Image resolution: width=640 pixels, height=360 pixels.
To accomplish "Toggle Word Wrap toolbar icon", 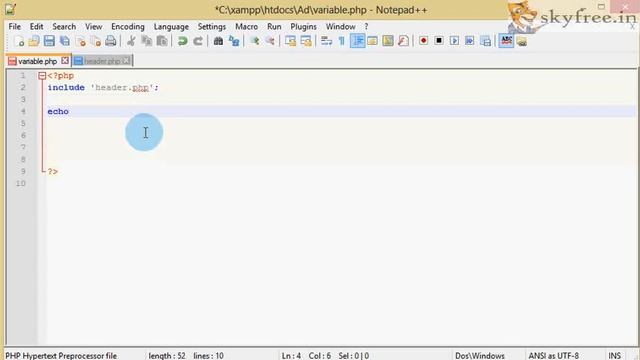I will tap(326, 41).
